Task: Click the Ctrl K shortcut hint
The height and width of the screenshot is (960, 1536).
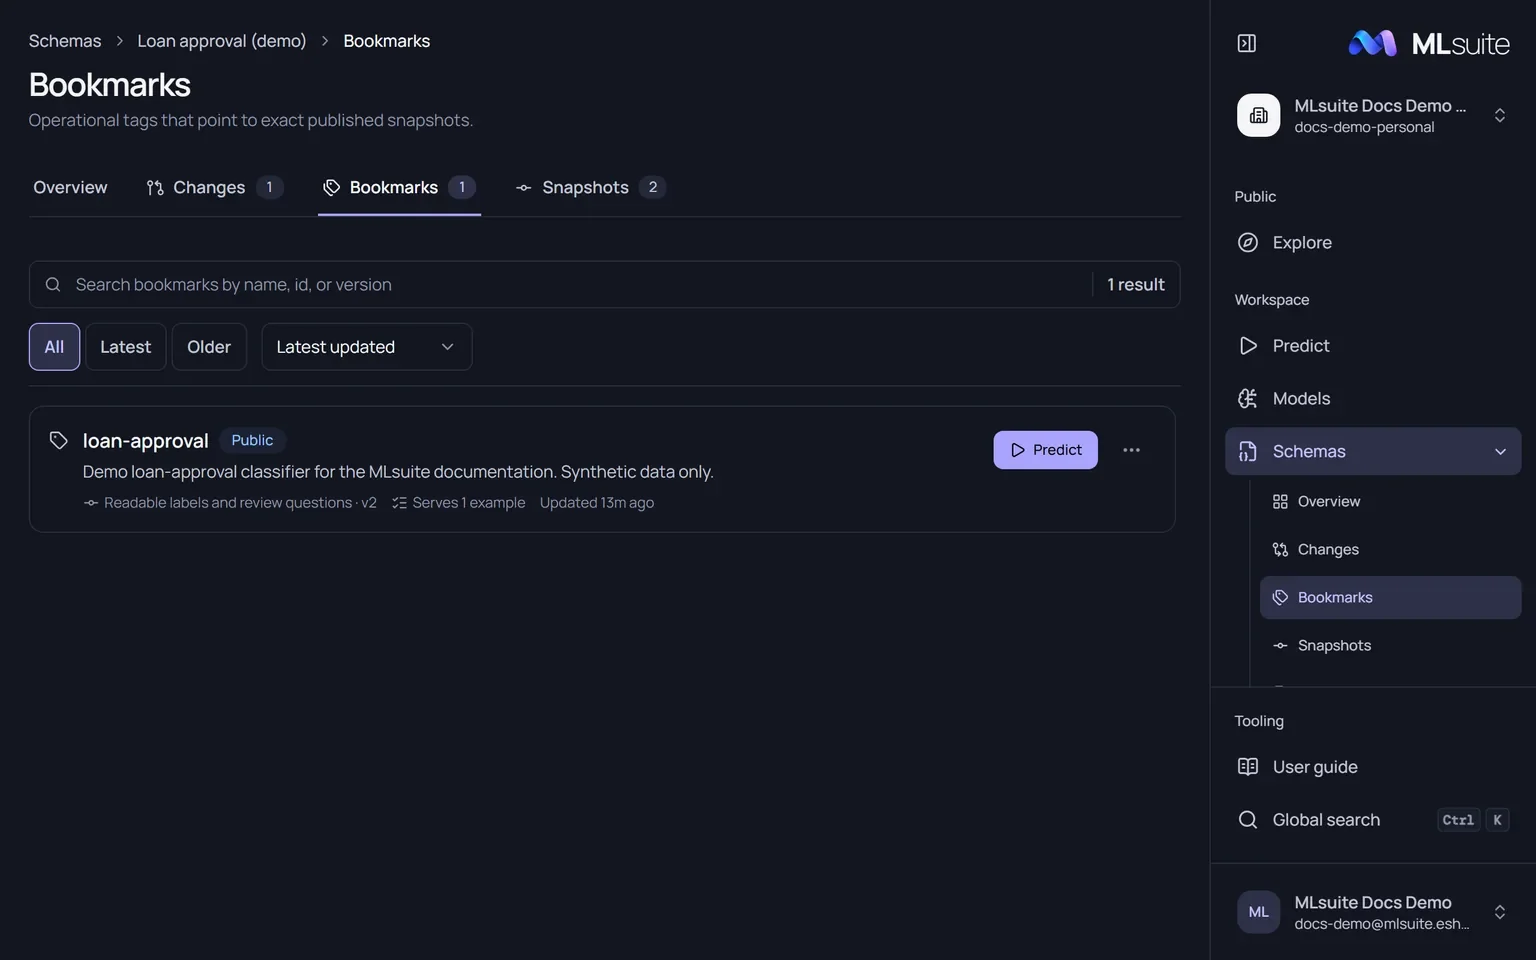Action: [1473, 820]
